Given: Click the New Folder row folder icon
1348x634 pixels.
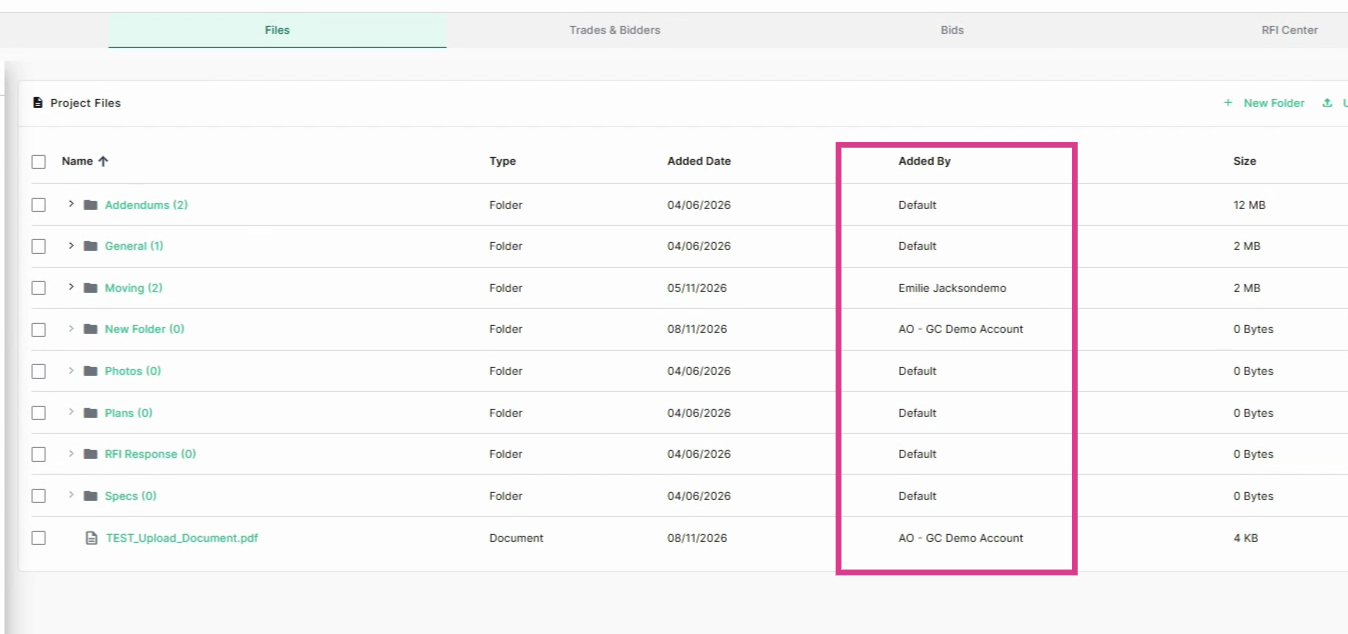Looking at the screenshot, I should point(91,329).
